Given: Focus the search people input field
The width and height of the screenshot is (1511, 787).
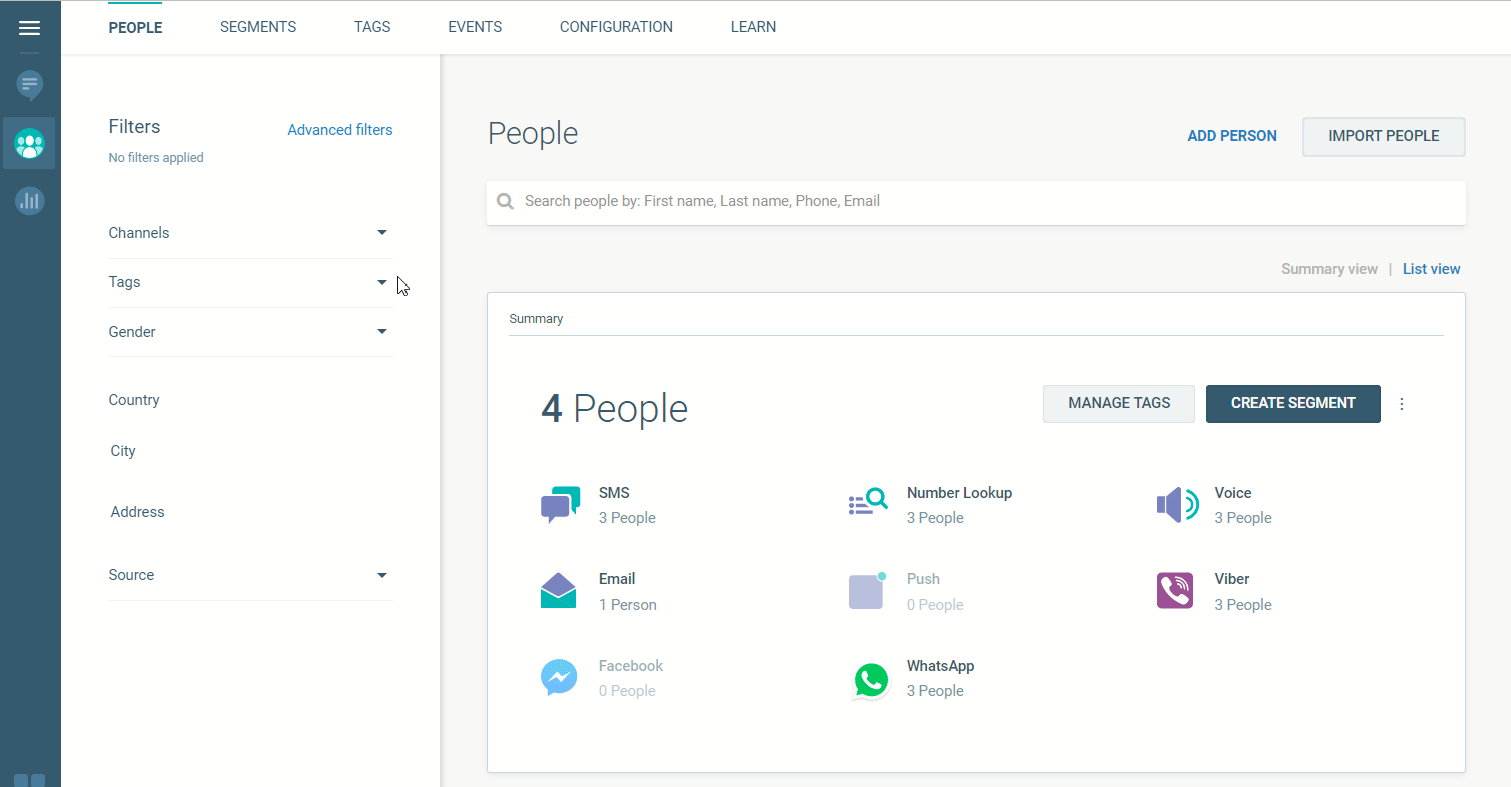Looking at the screenshot, I should point(980,202).
